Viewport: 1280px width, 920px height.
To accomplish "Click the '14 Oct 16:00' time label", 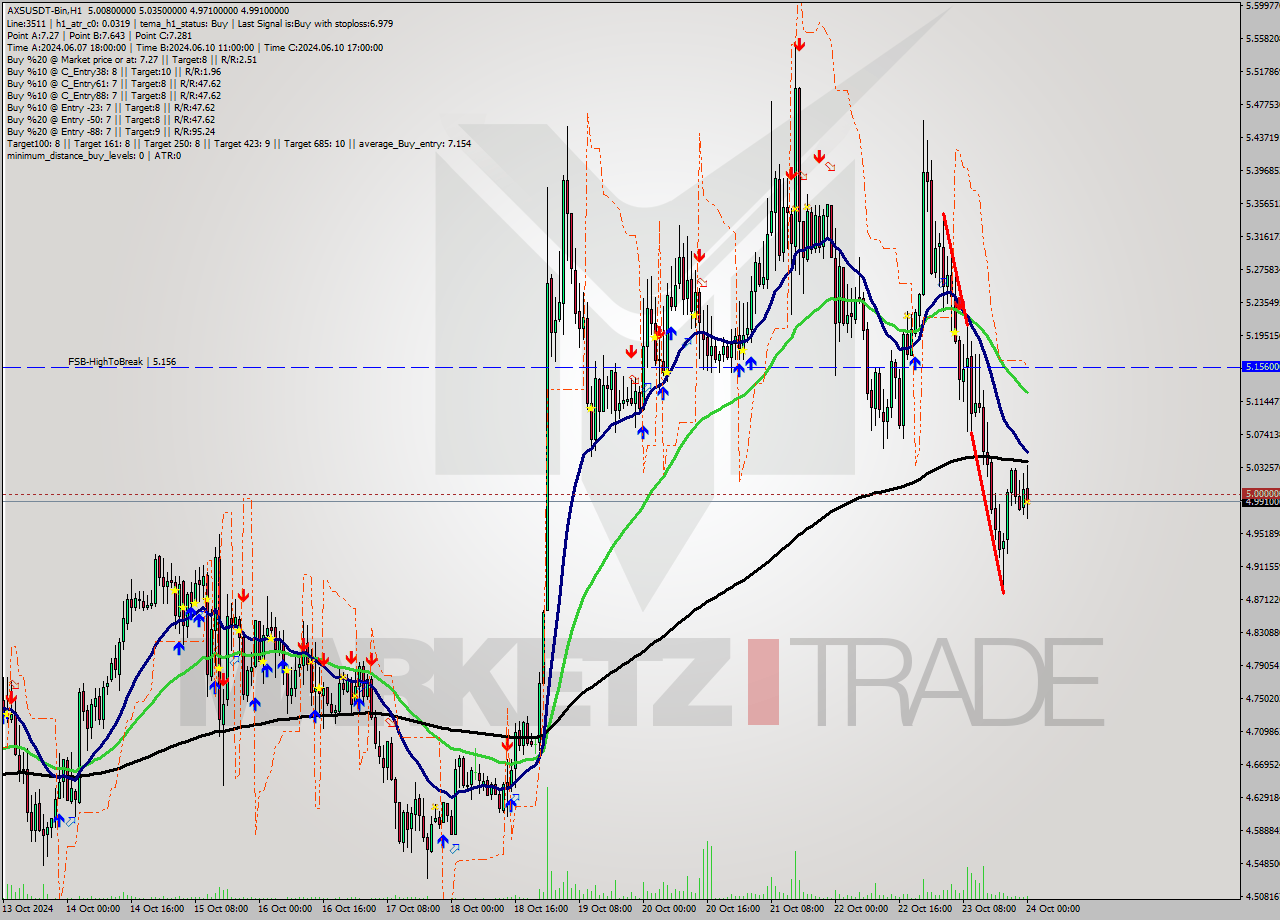I will (155, 909).
